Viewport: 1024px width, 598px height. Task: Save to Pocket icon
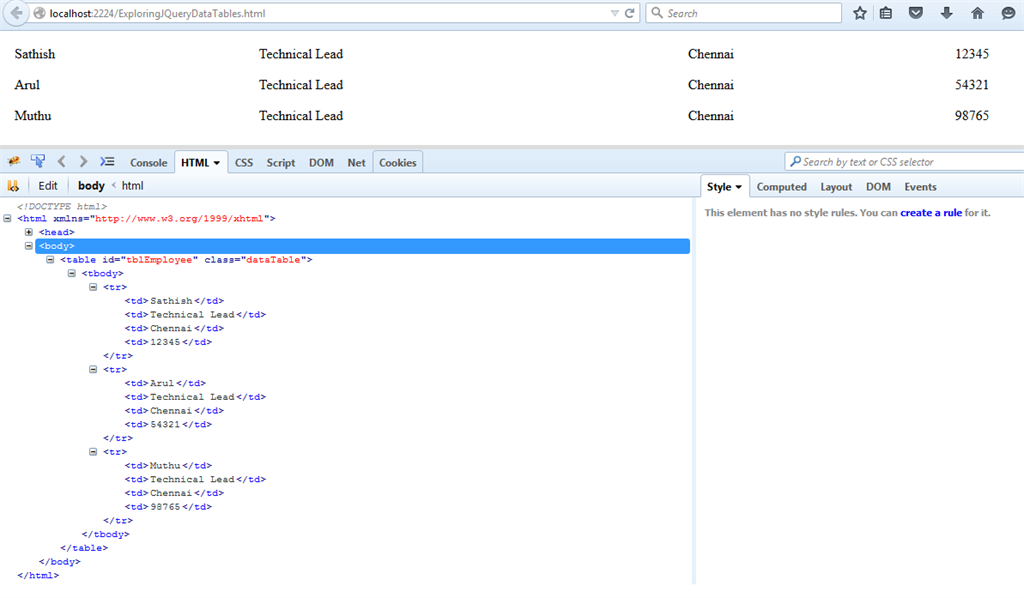coord(916,13)
